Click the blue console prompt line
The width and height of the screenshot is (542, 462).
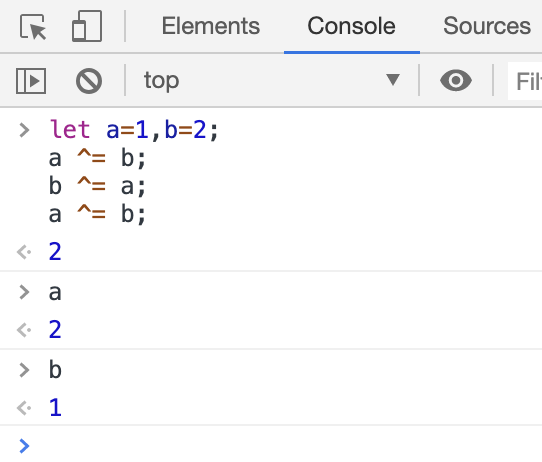tap(271, 445)
